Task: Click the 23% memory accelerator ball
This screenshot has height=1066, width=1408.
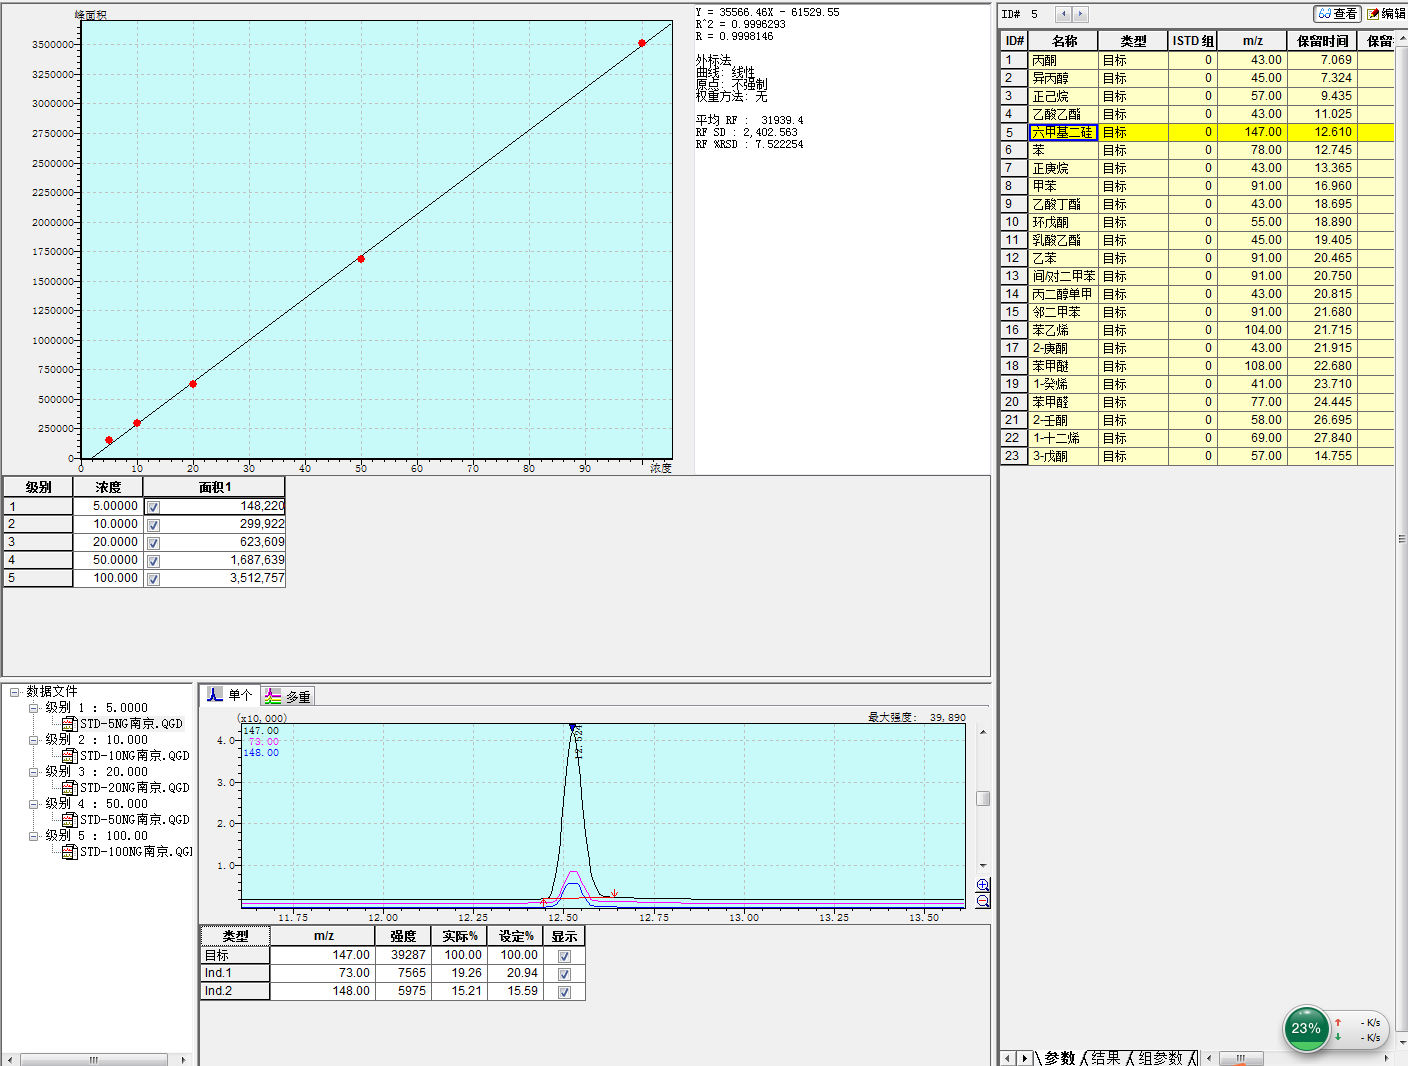Action: click(x=1306, y=1028)
